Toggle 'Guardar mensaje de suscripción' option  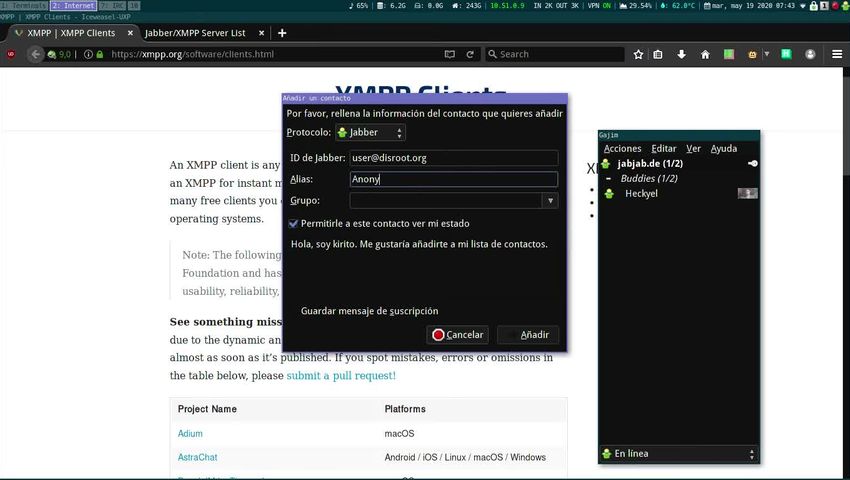[369, 311]
